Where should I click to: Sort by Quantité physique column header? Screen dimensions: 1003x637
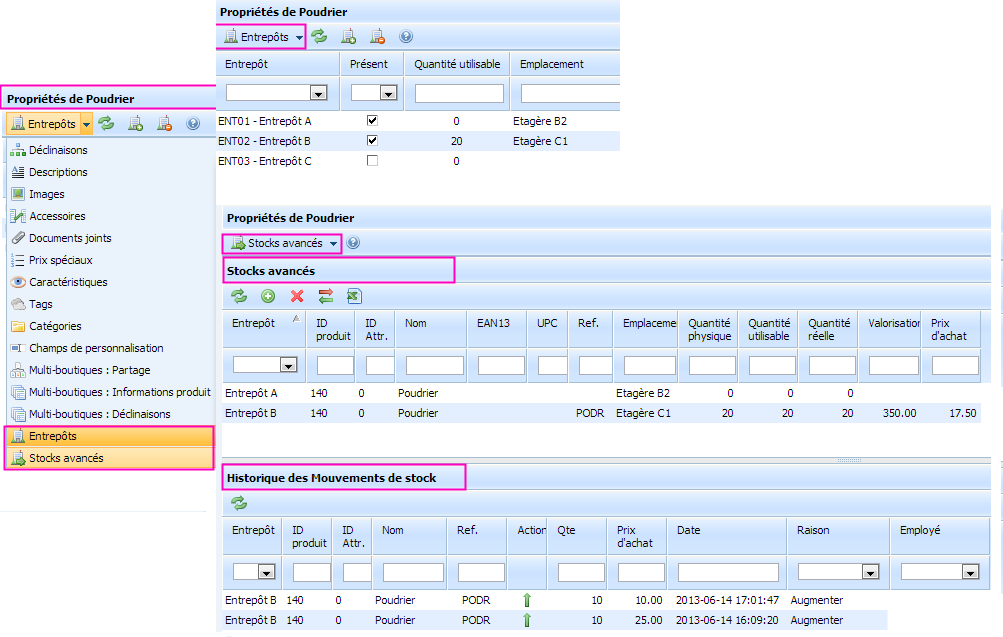tap(709, 329)
